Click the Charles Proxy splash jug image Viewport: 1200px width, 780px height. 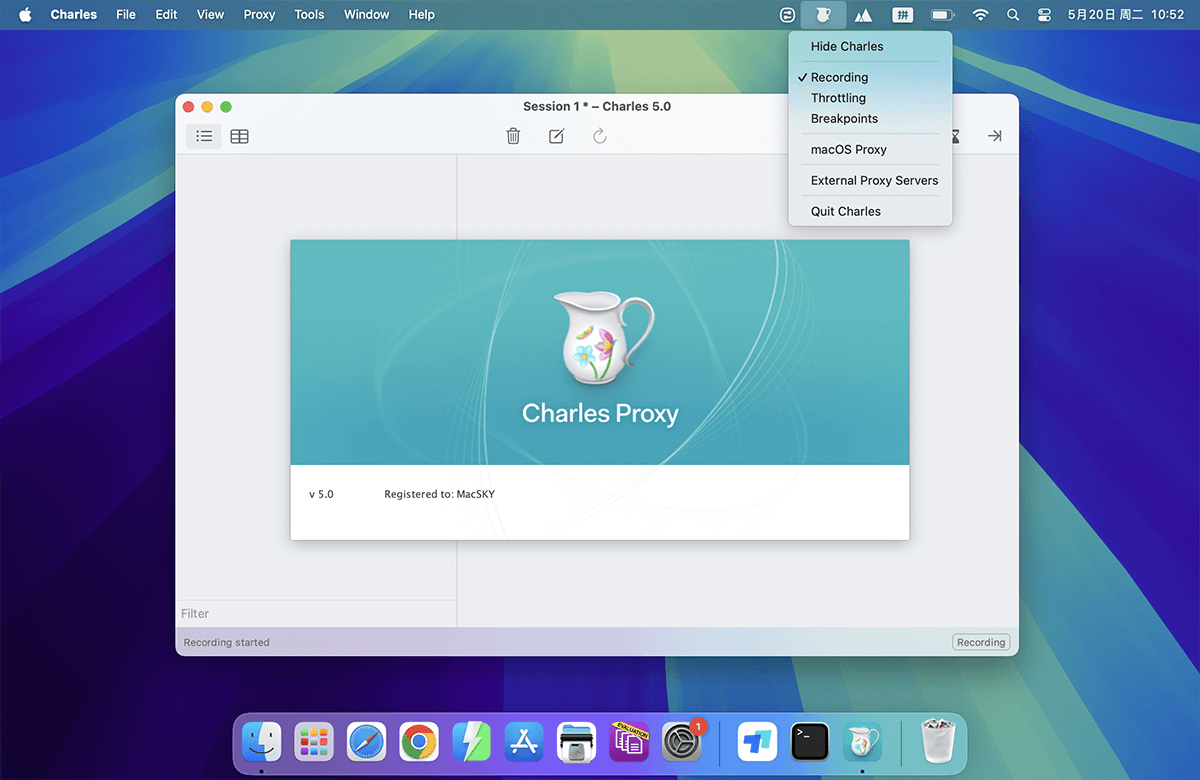coord(605,337)
